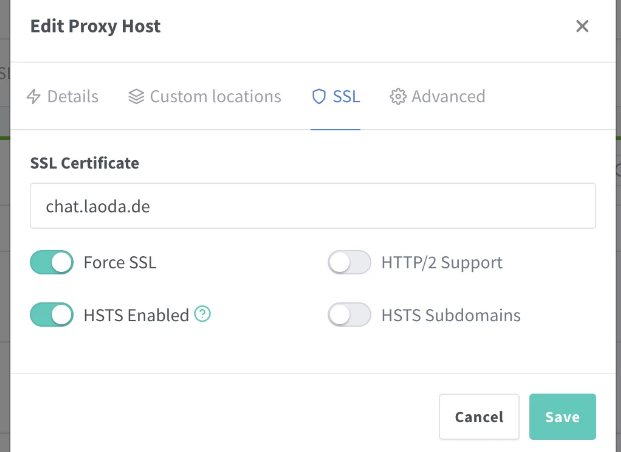Screen dimensions: 621x452
Task: Go to the Advanced tab label
Action: (448, 97)
